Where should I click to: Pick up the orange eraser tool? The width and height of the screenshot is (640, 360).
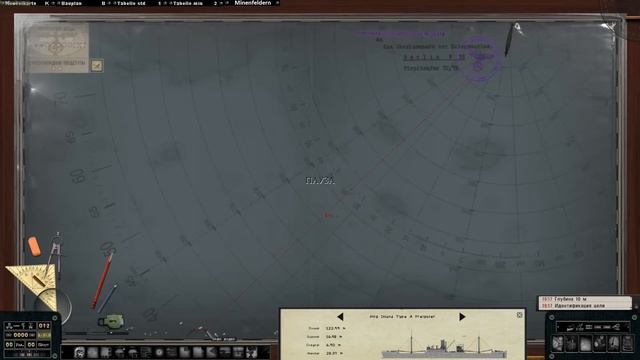[34, 246]
